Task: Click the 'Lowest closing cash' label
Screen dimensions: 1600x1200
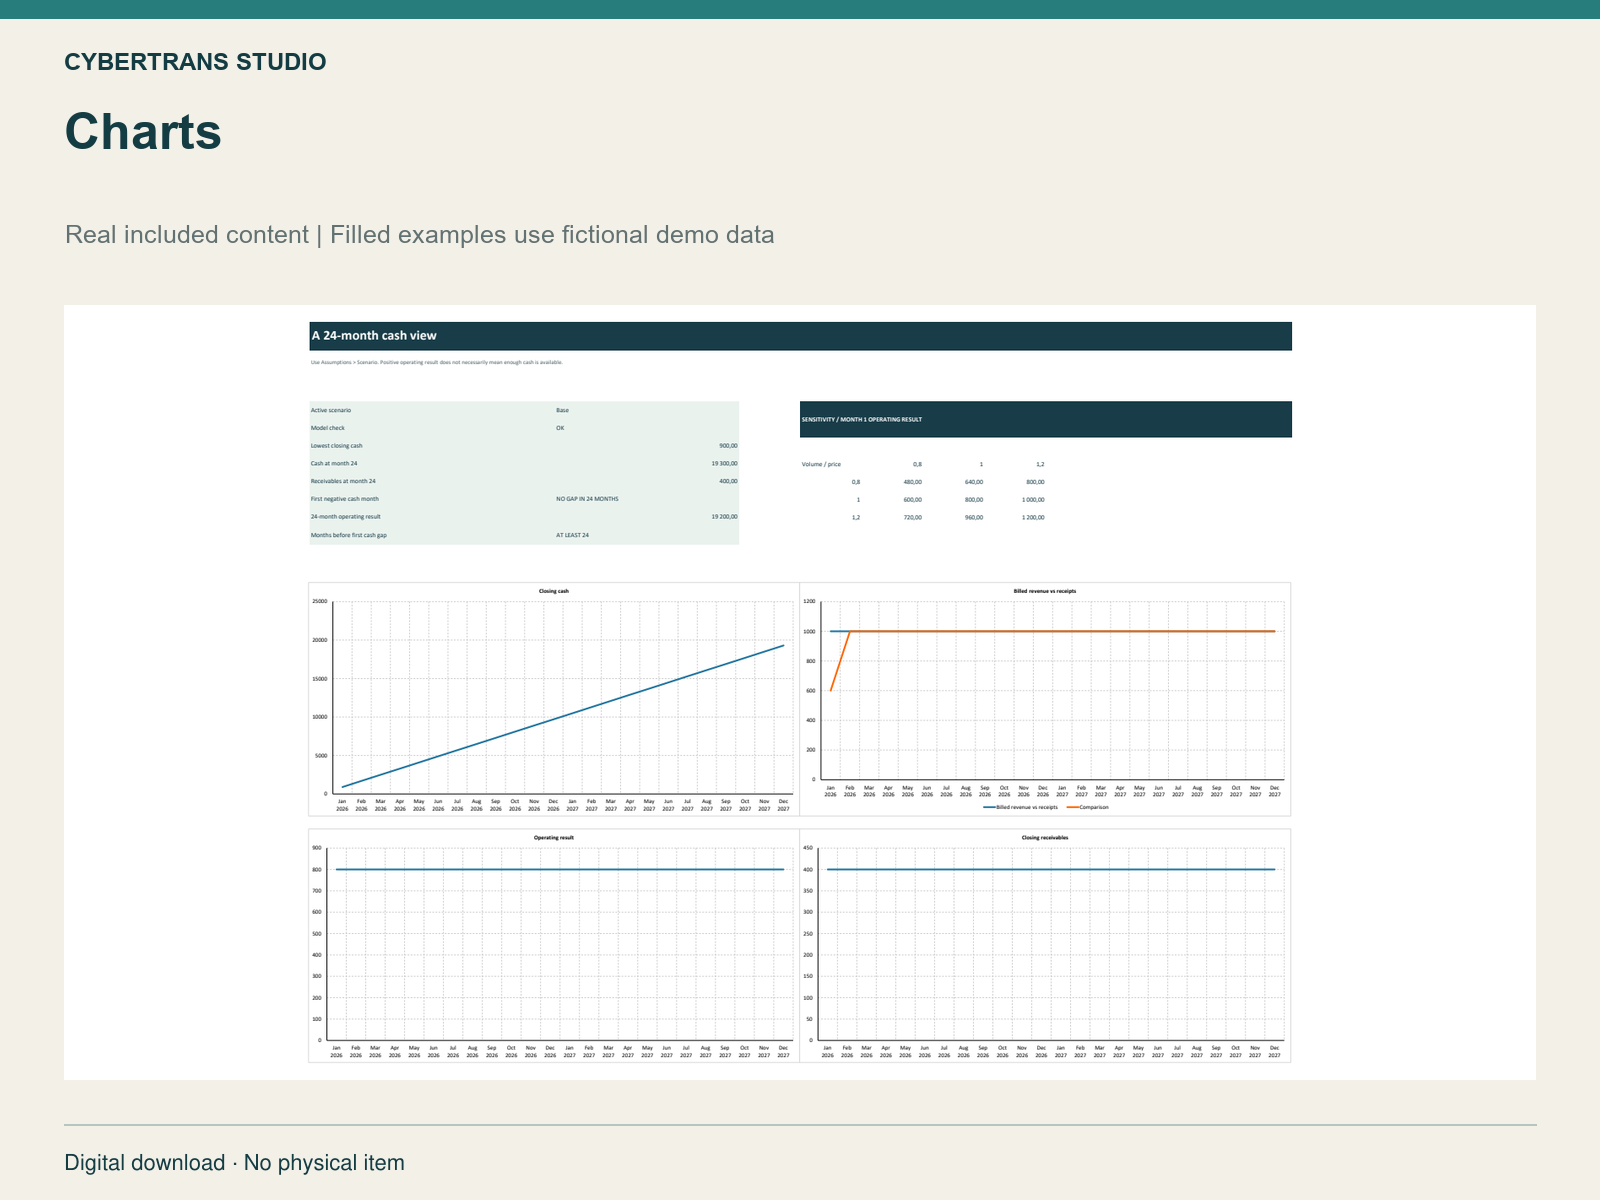Action: click(336, 446)
